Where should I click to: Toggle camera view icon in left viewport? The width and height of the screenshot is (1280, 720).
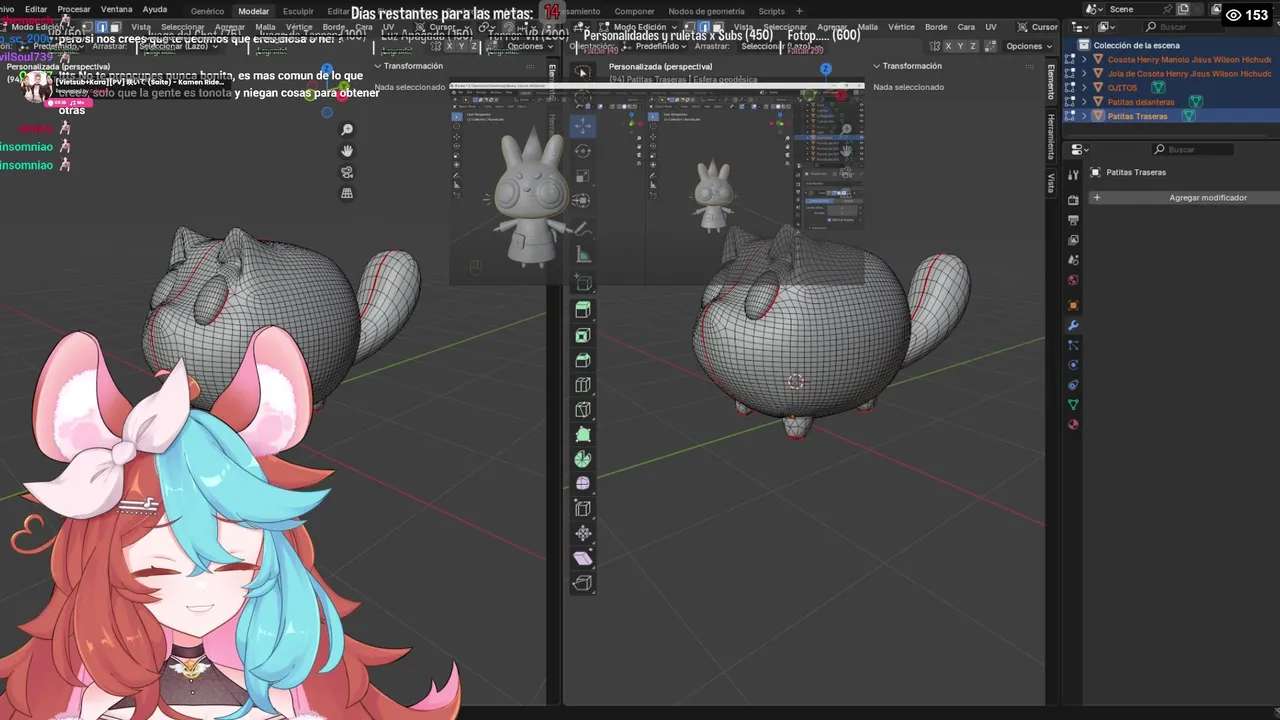coord(347,172)
